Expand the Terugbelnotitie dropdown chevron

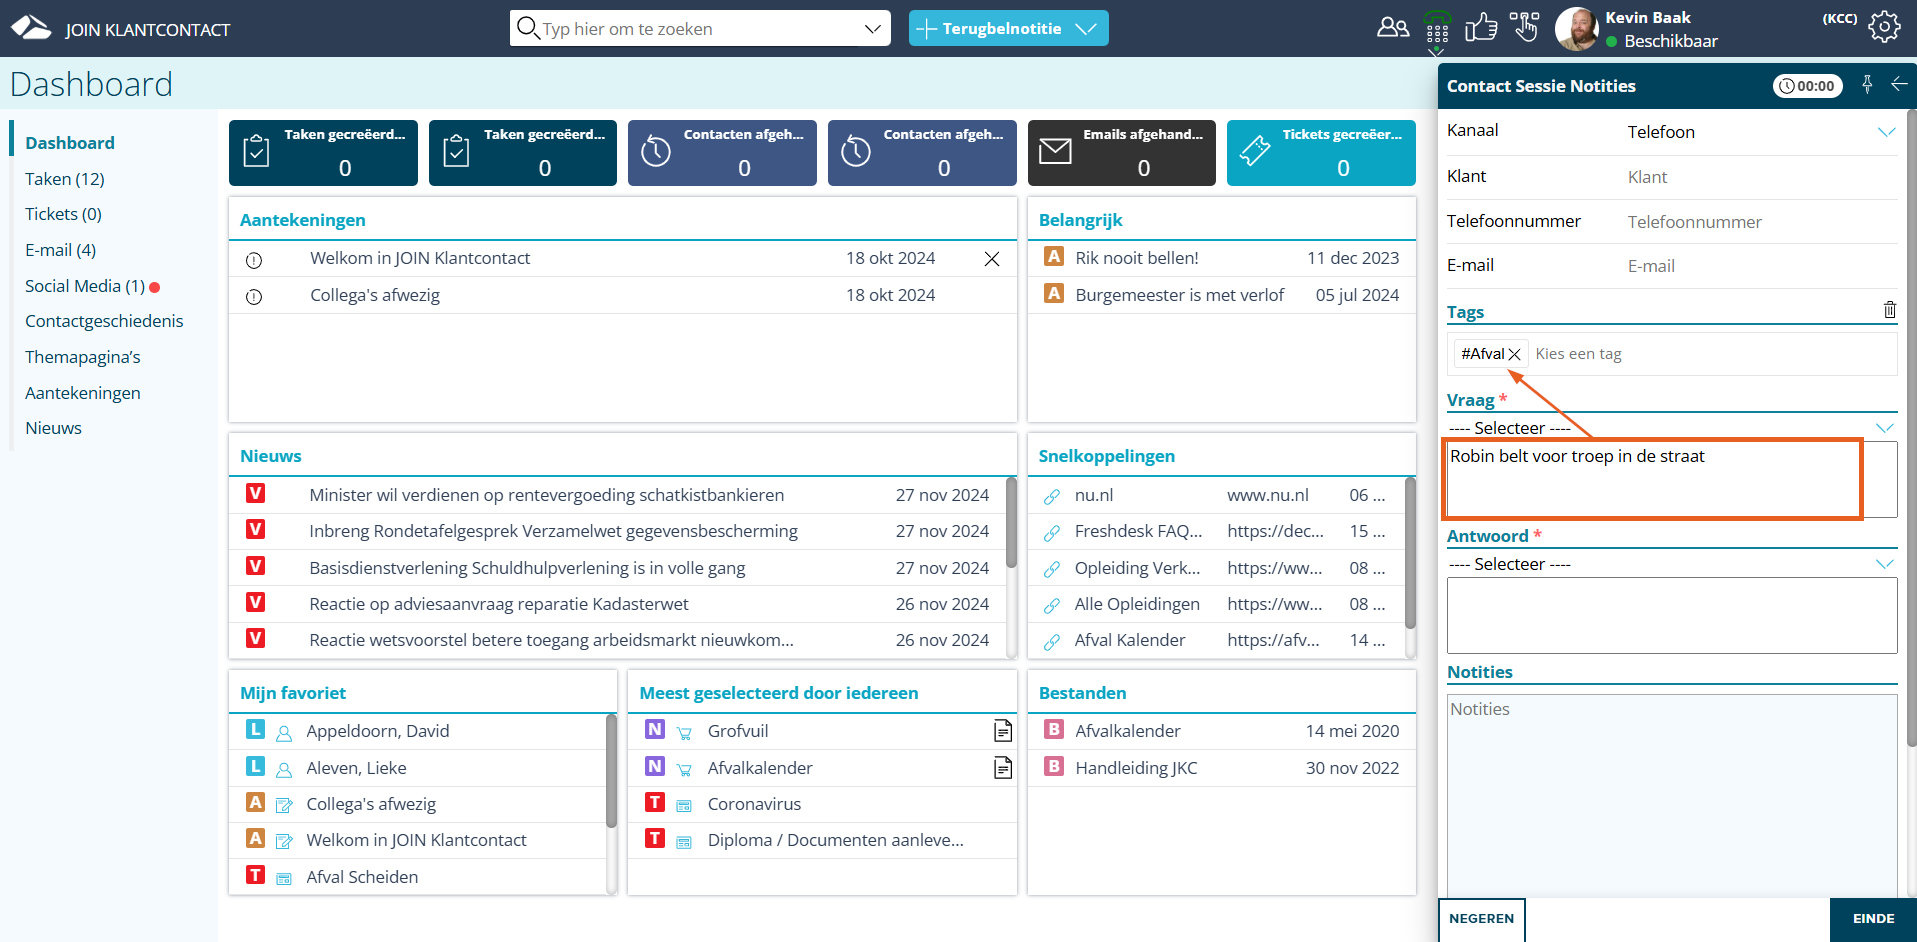point(1086,29)
